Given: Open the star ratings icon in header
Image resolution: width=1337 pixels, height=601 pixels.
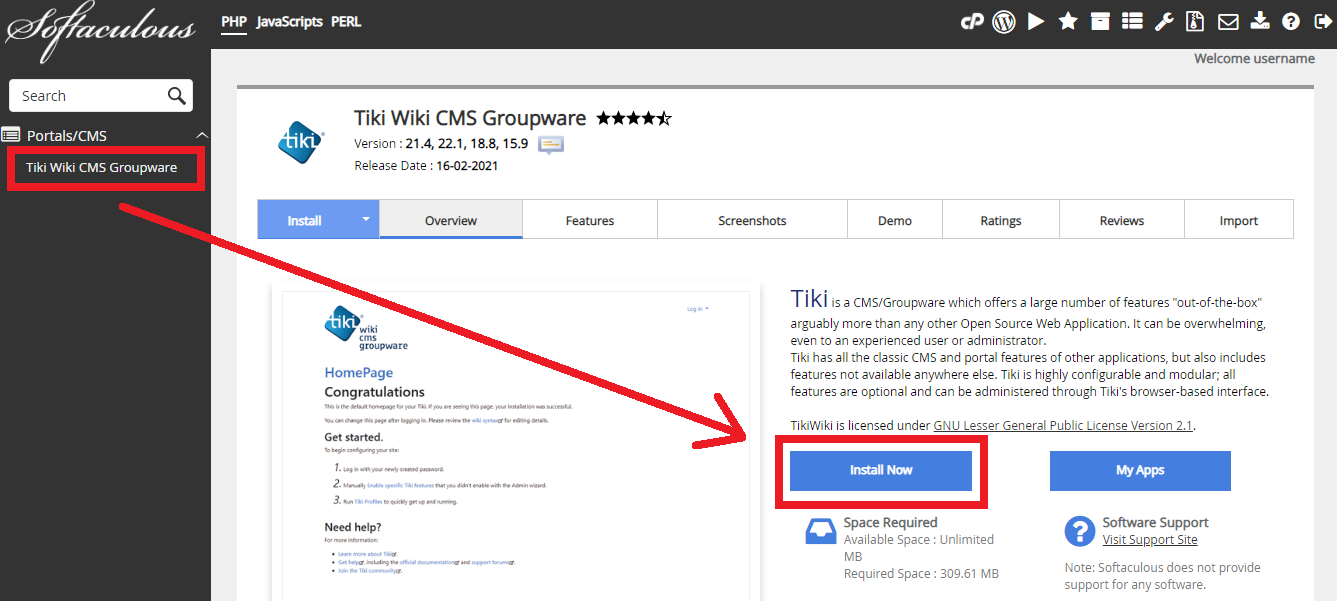Looking at the screenshot, I should [x=1068, y=21].
